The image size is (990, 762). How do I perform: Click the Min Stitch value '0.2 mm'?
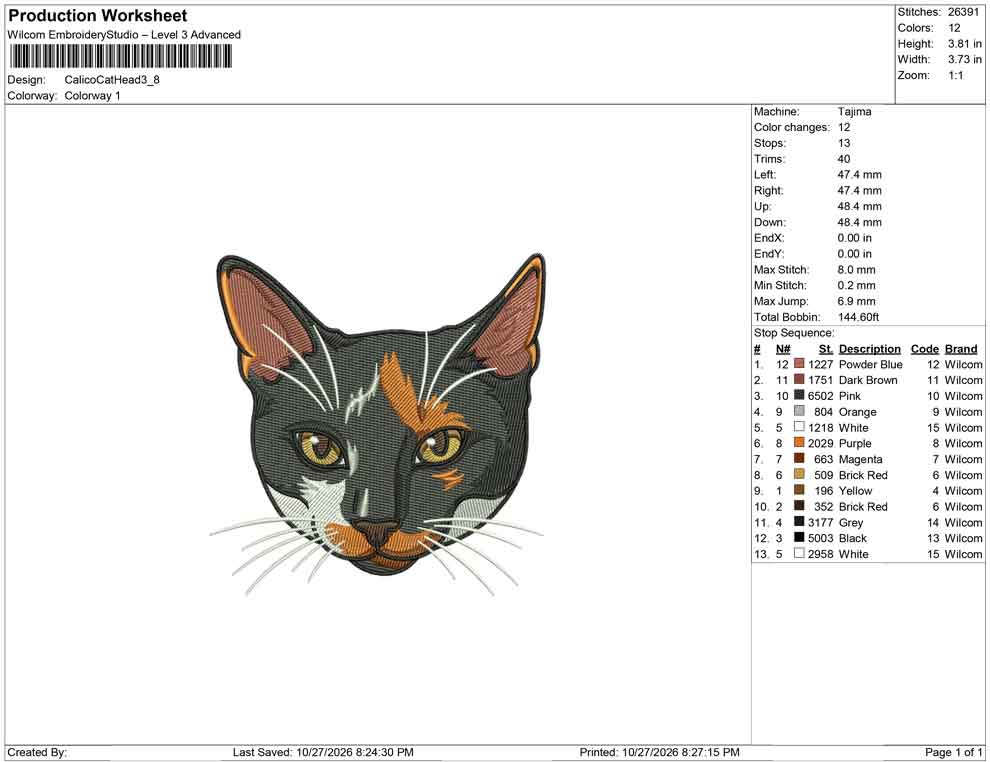point(856,285)
